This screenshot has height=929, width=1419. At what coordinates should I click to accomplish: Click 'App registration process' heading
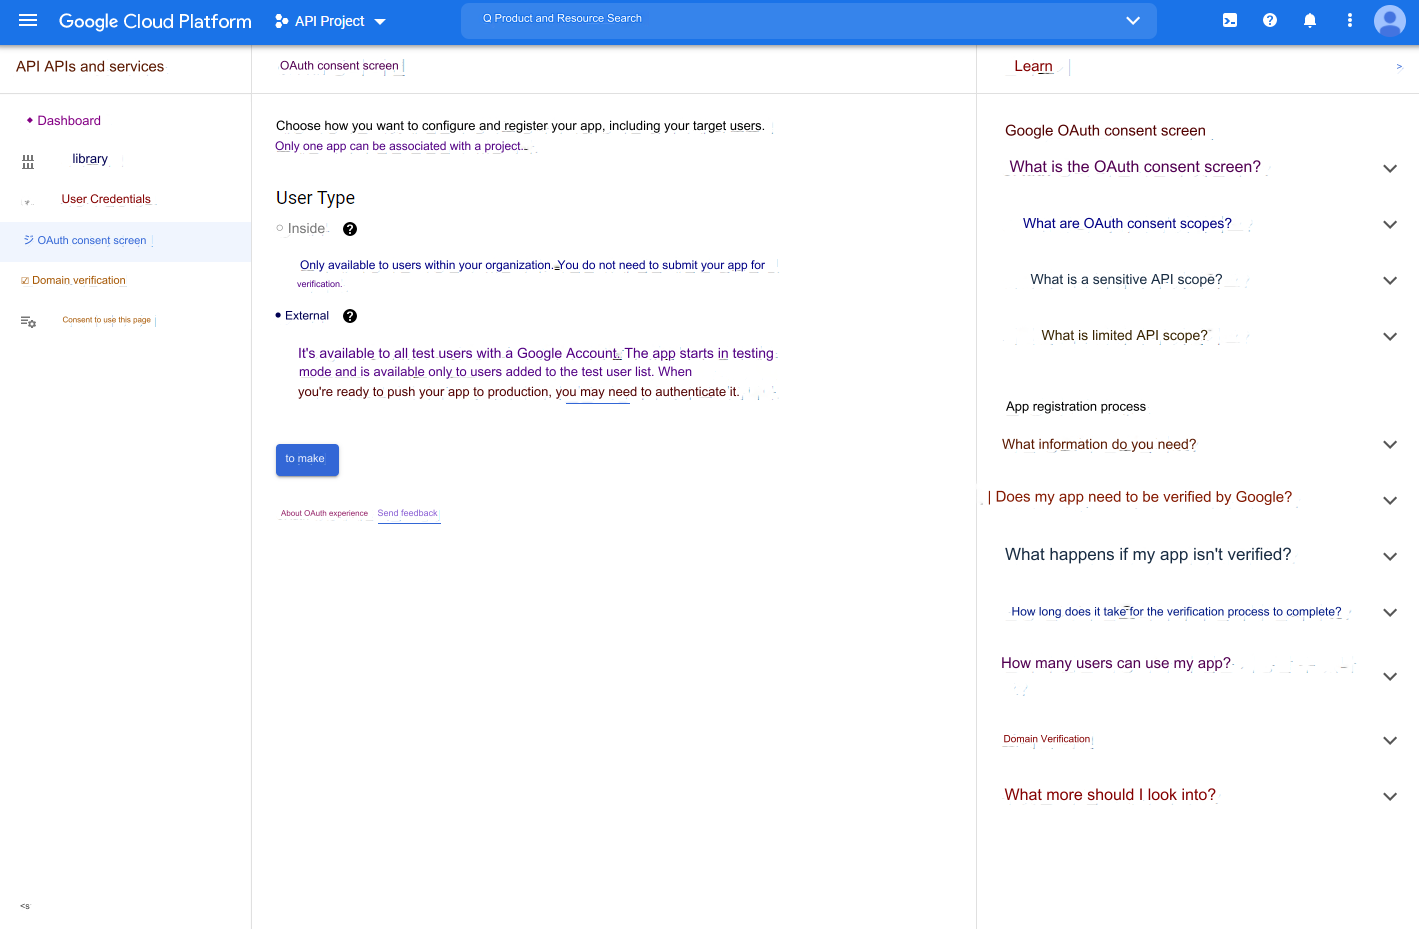pos(1076,407)
